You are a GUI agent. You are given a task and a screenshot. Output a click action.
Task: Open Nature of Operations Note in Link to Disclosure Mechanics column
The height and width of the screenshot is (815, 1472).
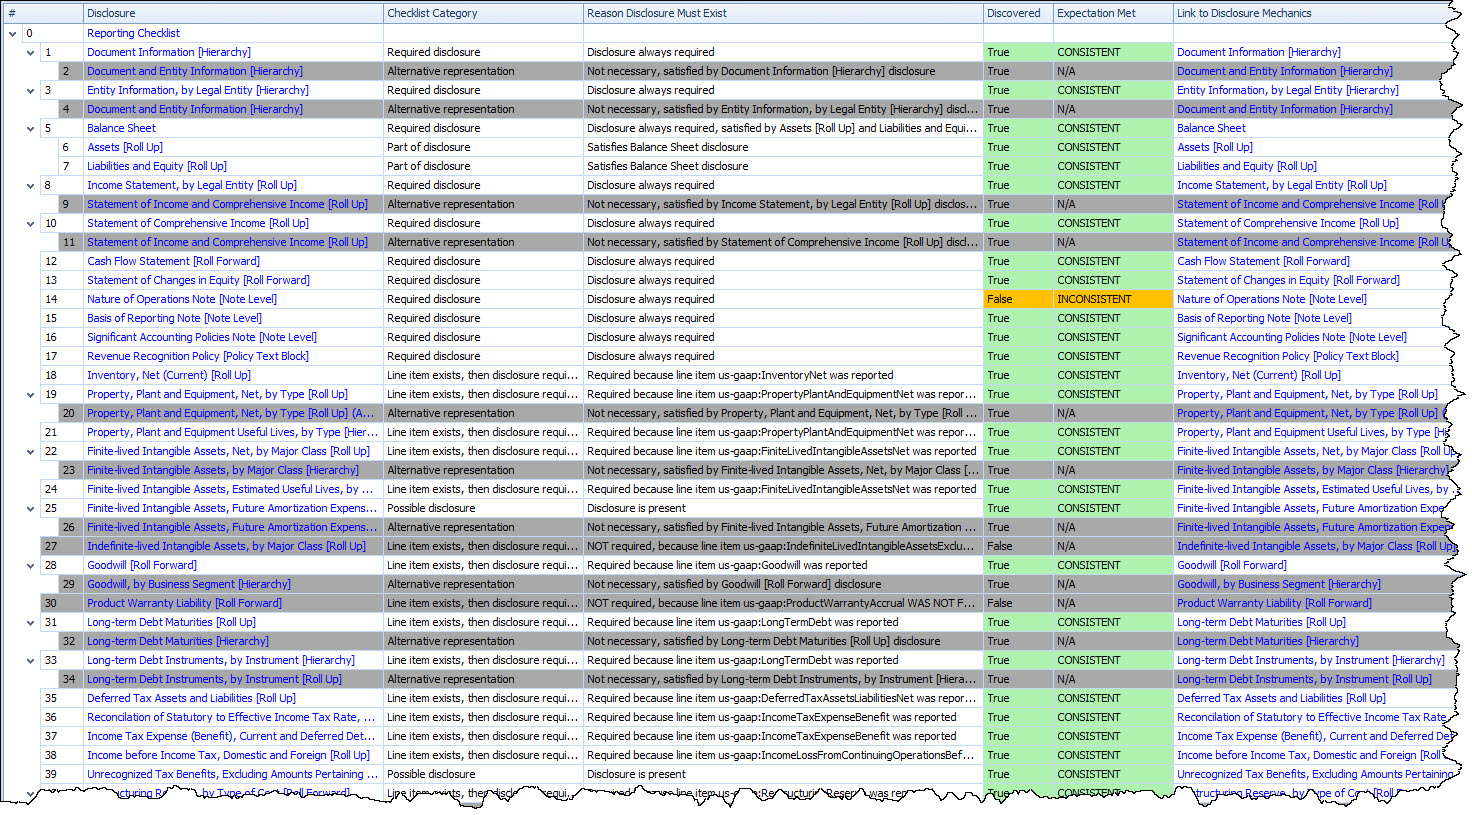point(1272,299)
